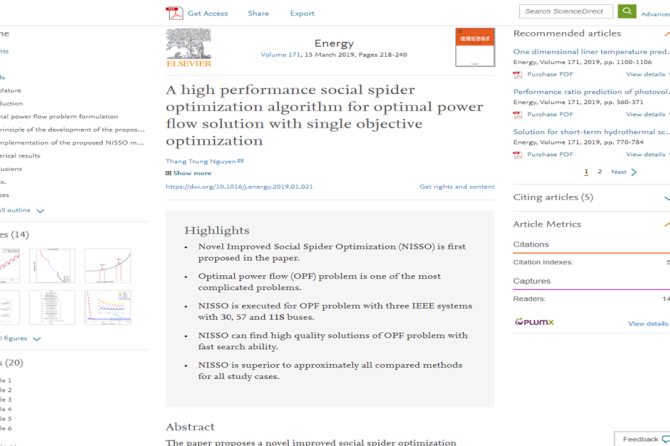Open the third figure thumbnail in sidebar

(x=107, y=265)
